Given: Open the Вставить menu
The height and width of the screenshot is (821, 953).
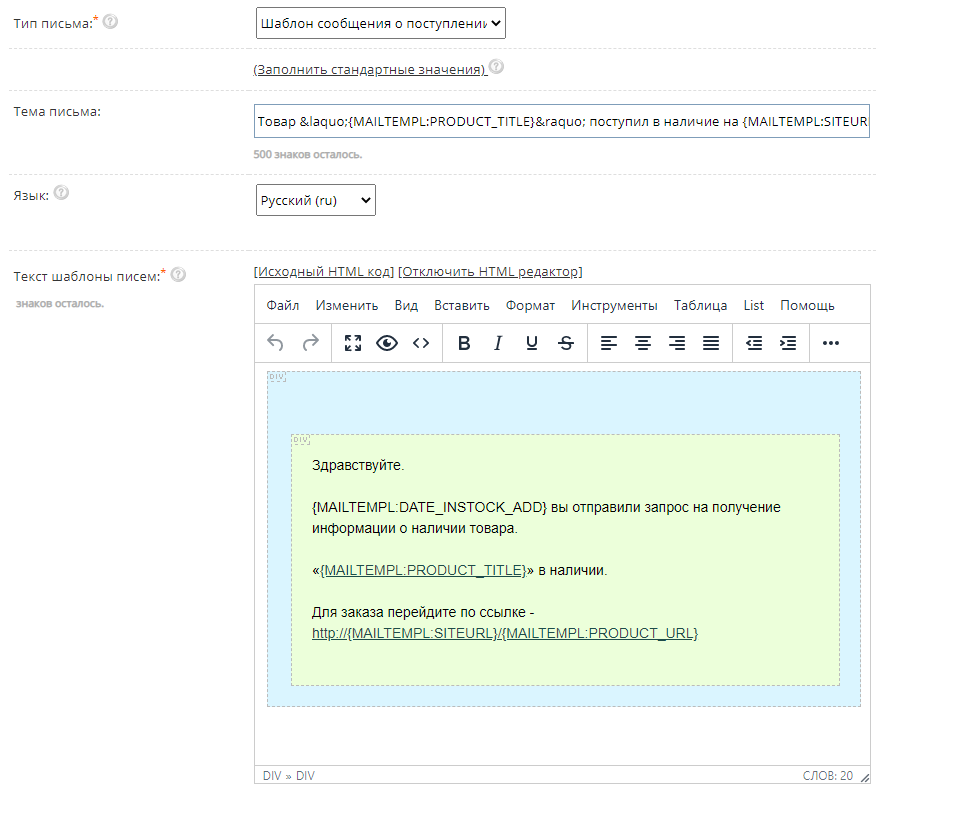Looking at the screenshot, I should [461, 305].
